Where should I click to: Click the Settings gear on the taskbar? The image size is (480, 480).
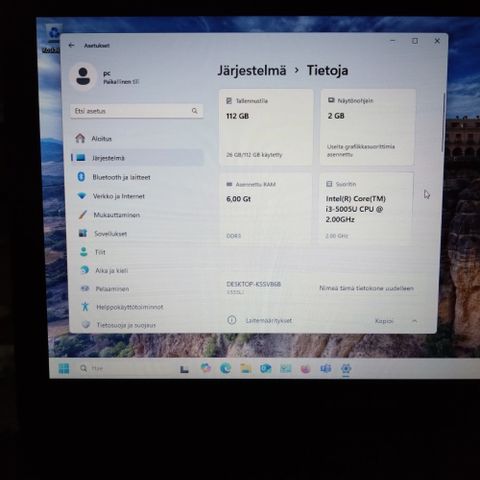pos(346,369)
